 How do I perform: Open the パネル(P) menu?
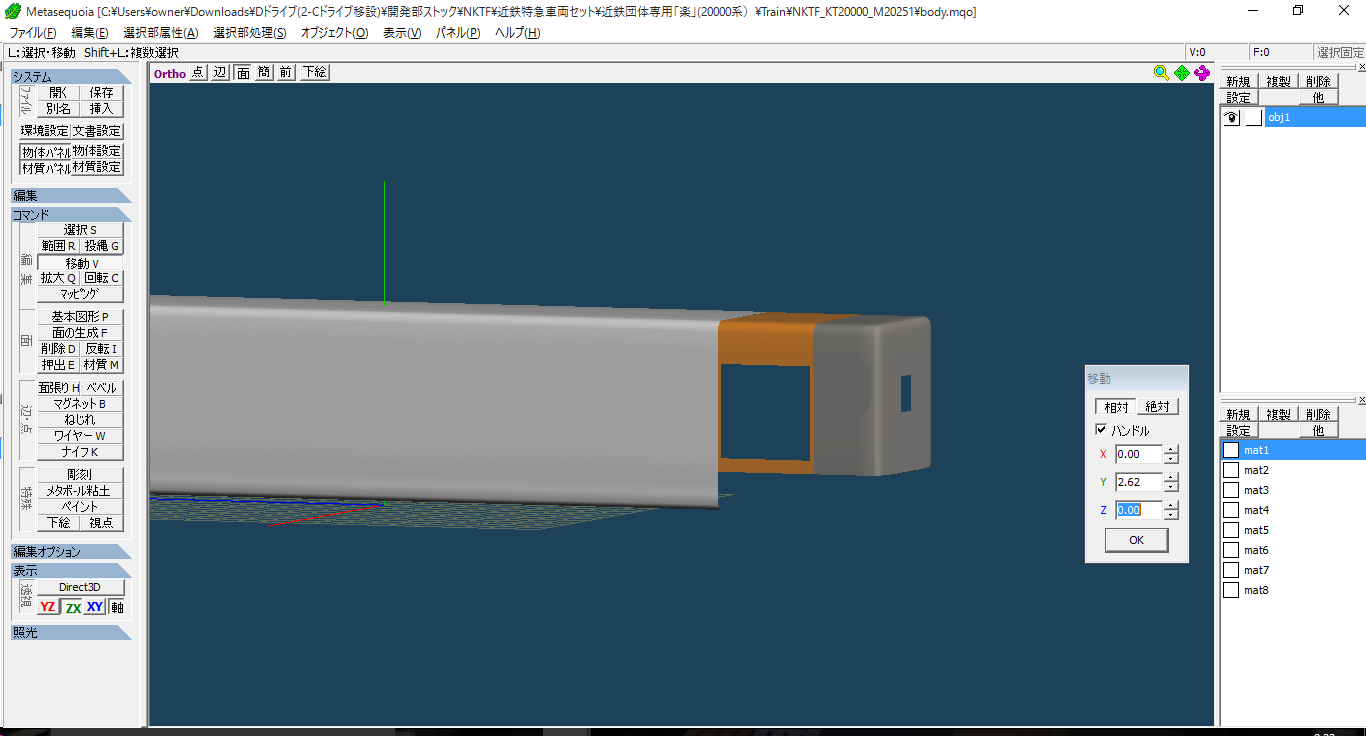458,32
